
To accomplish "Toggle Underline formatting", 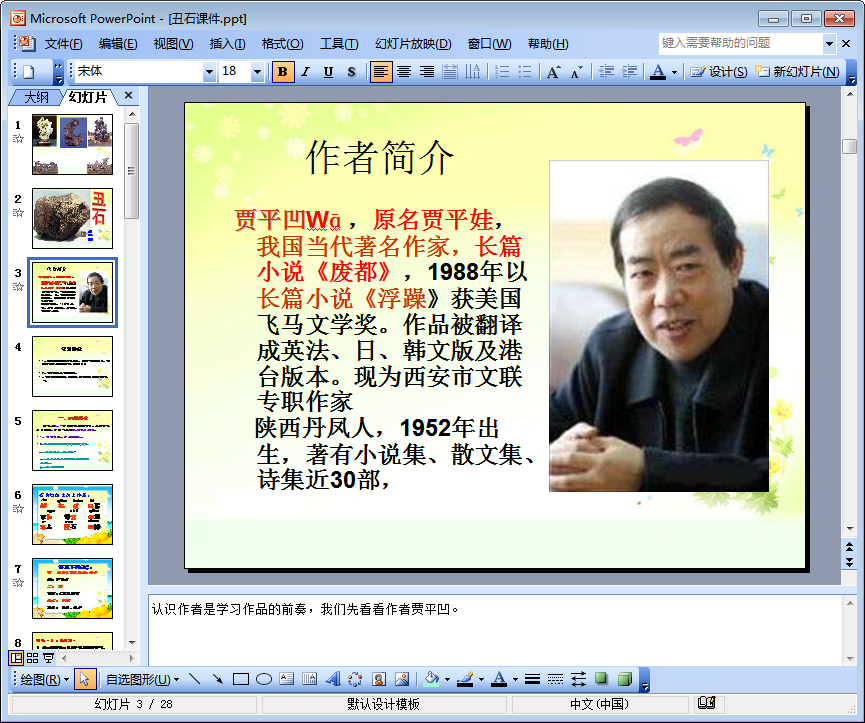I will click(328, 72).
